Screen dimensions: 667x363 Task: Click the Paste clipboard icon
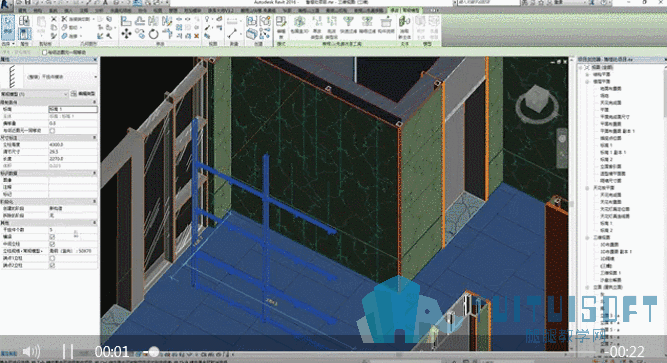tap(41, 24)
